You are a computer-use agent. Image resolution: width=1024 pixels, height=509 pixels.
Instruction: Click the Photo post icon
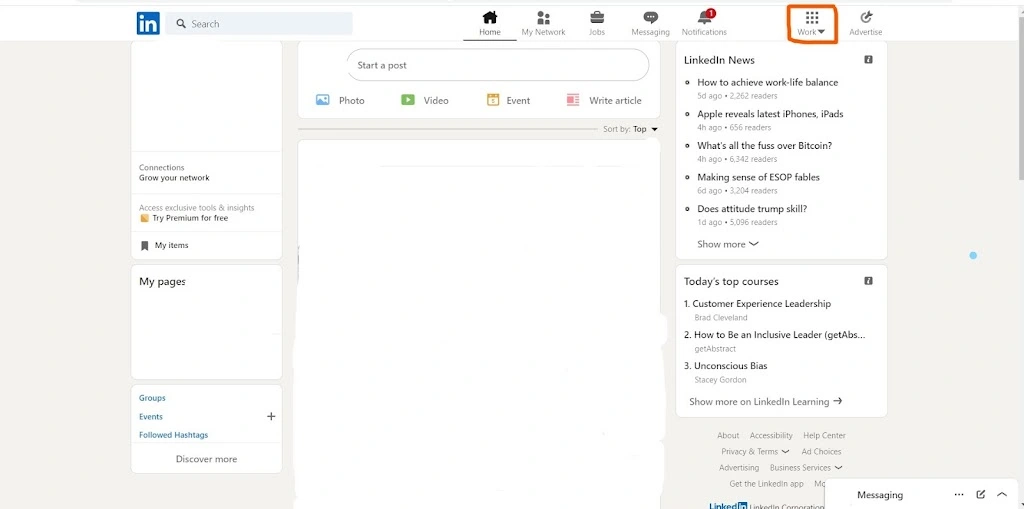pos(323,100)
